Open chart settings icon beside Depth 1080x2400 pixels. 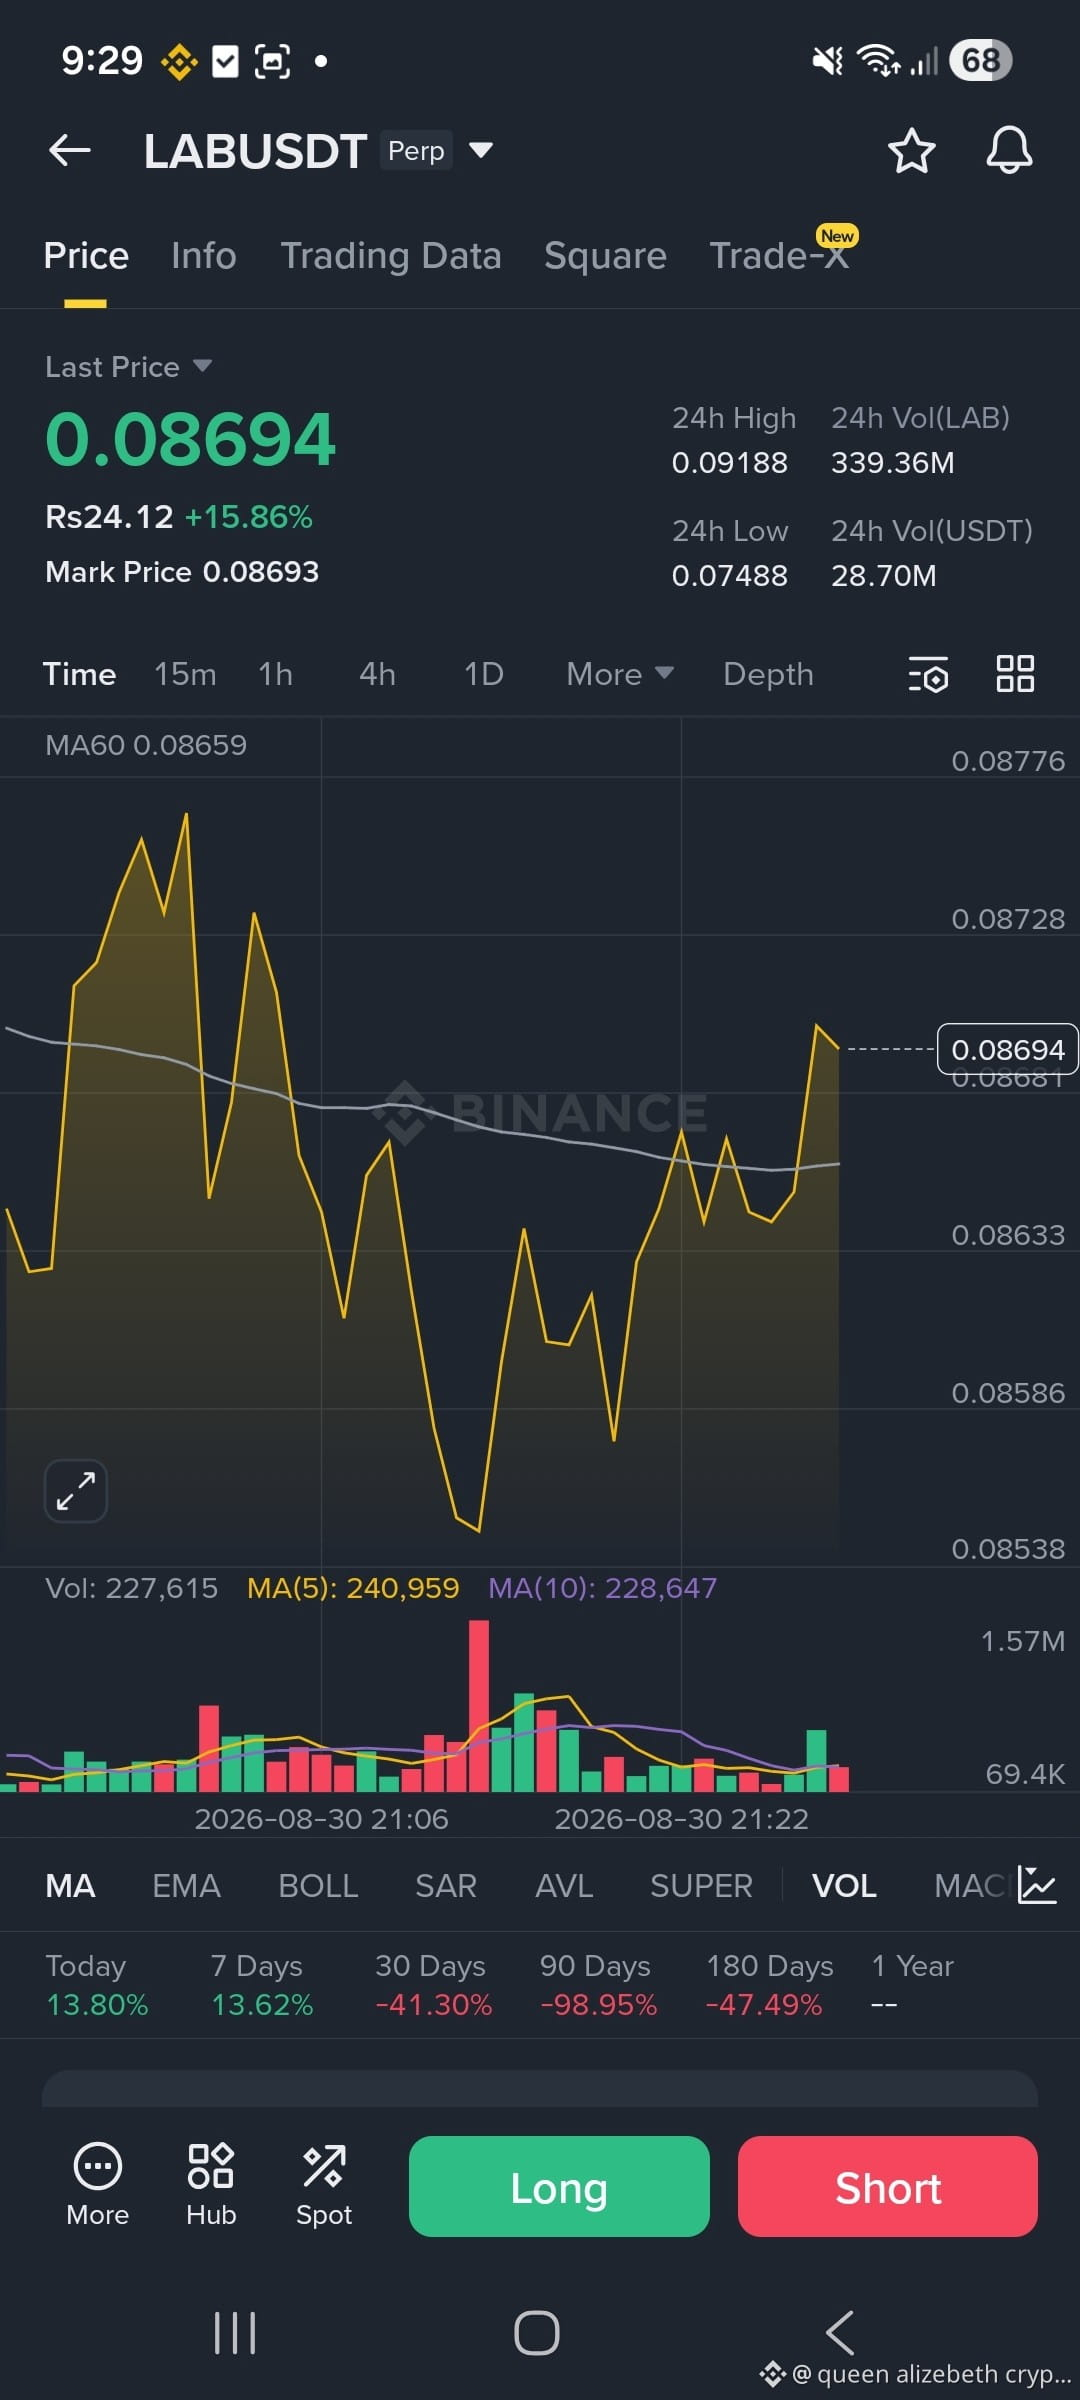click(x=928, y=674)
